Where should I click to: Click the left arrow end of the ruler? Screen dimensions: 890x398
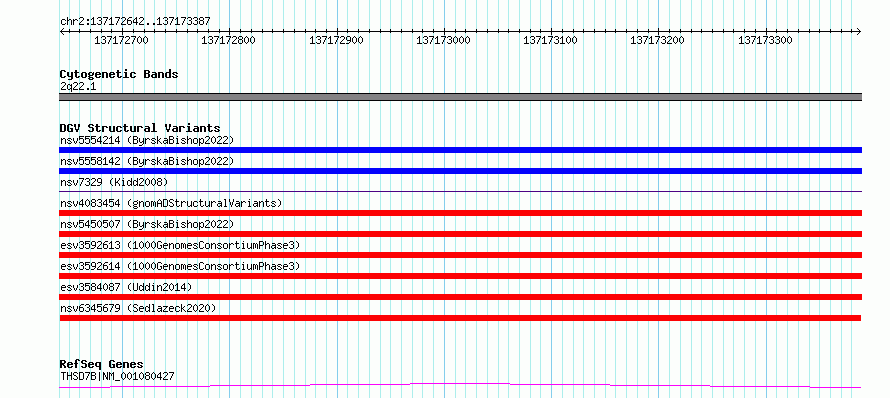62,31
